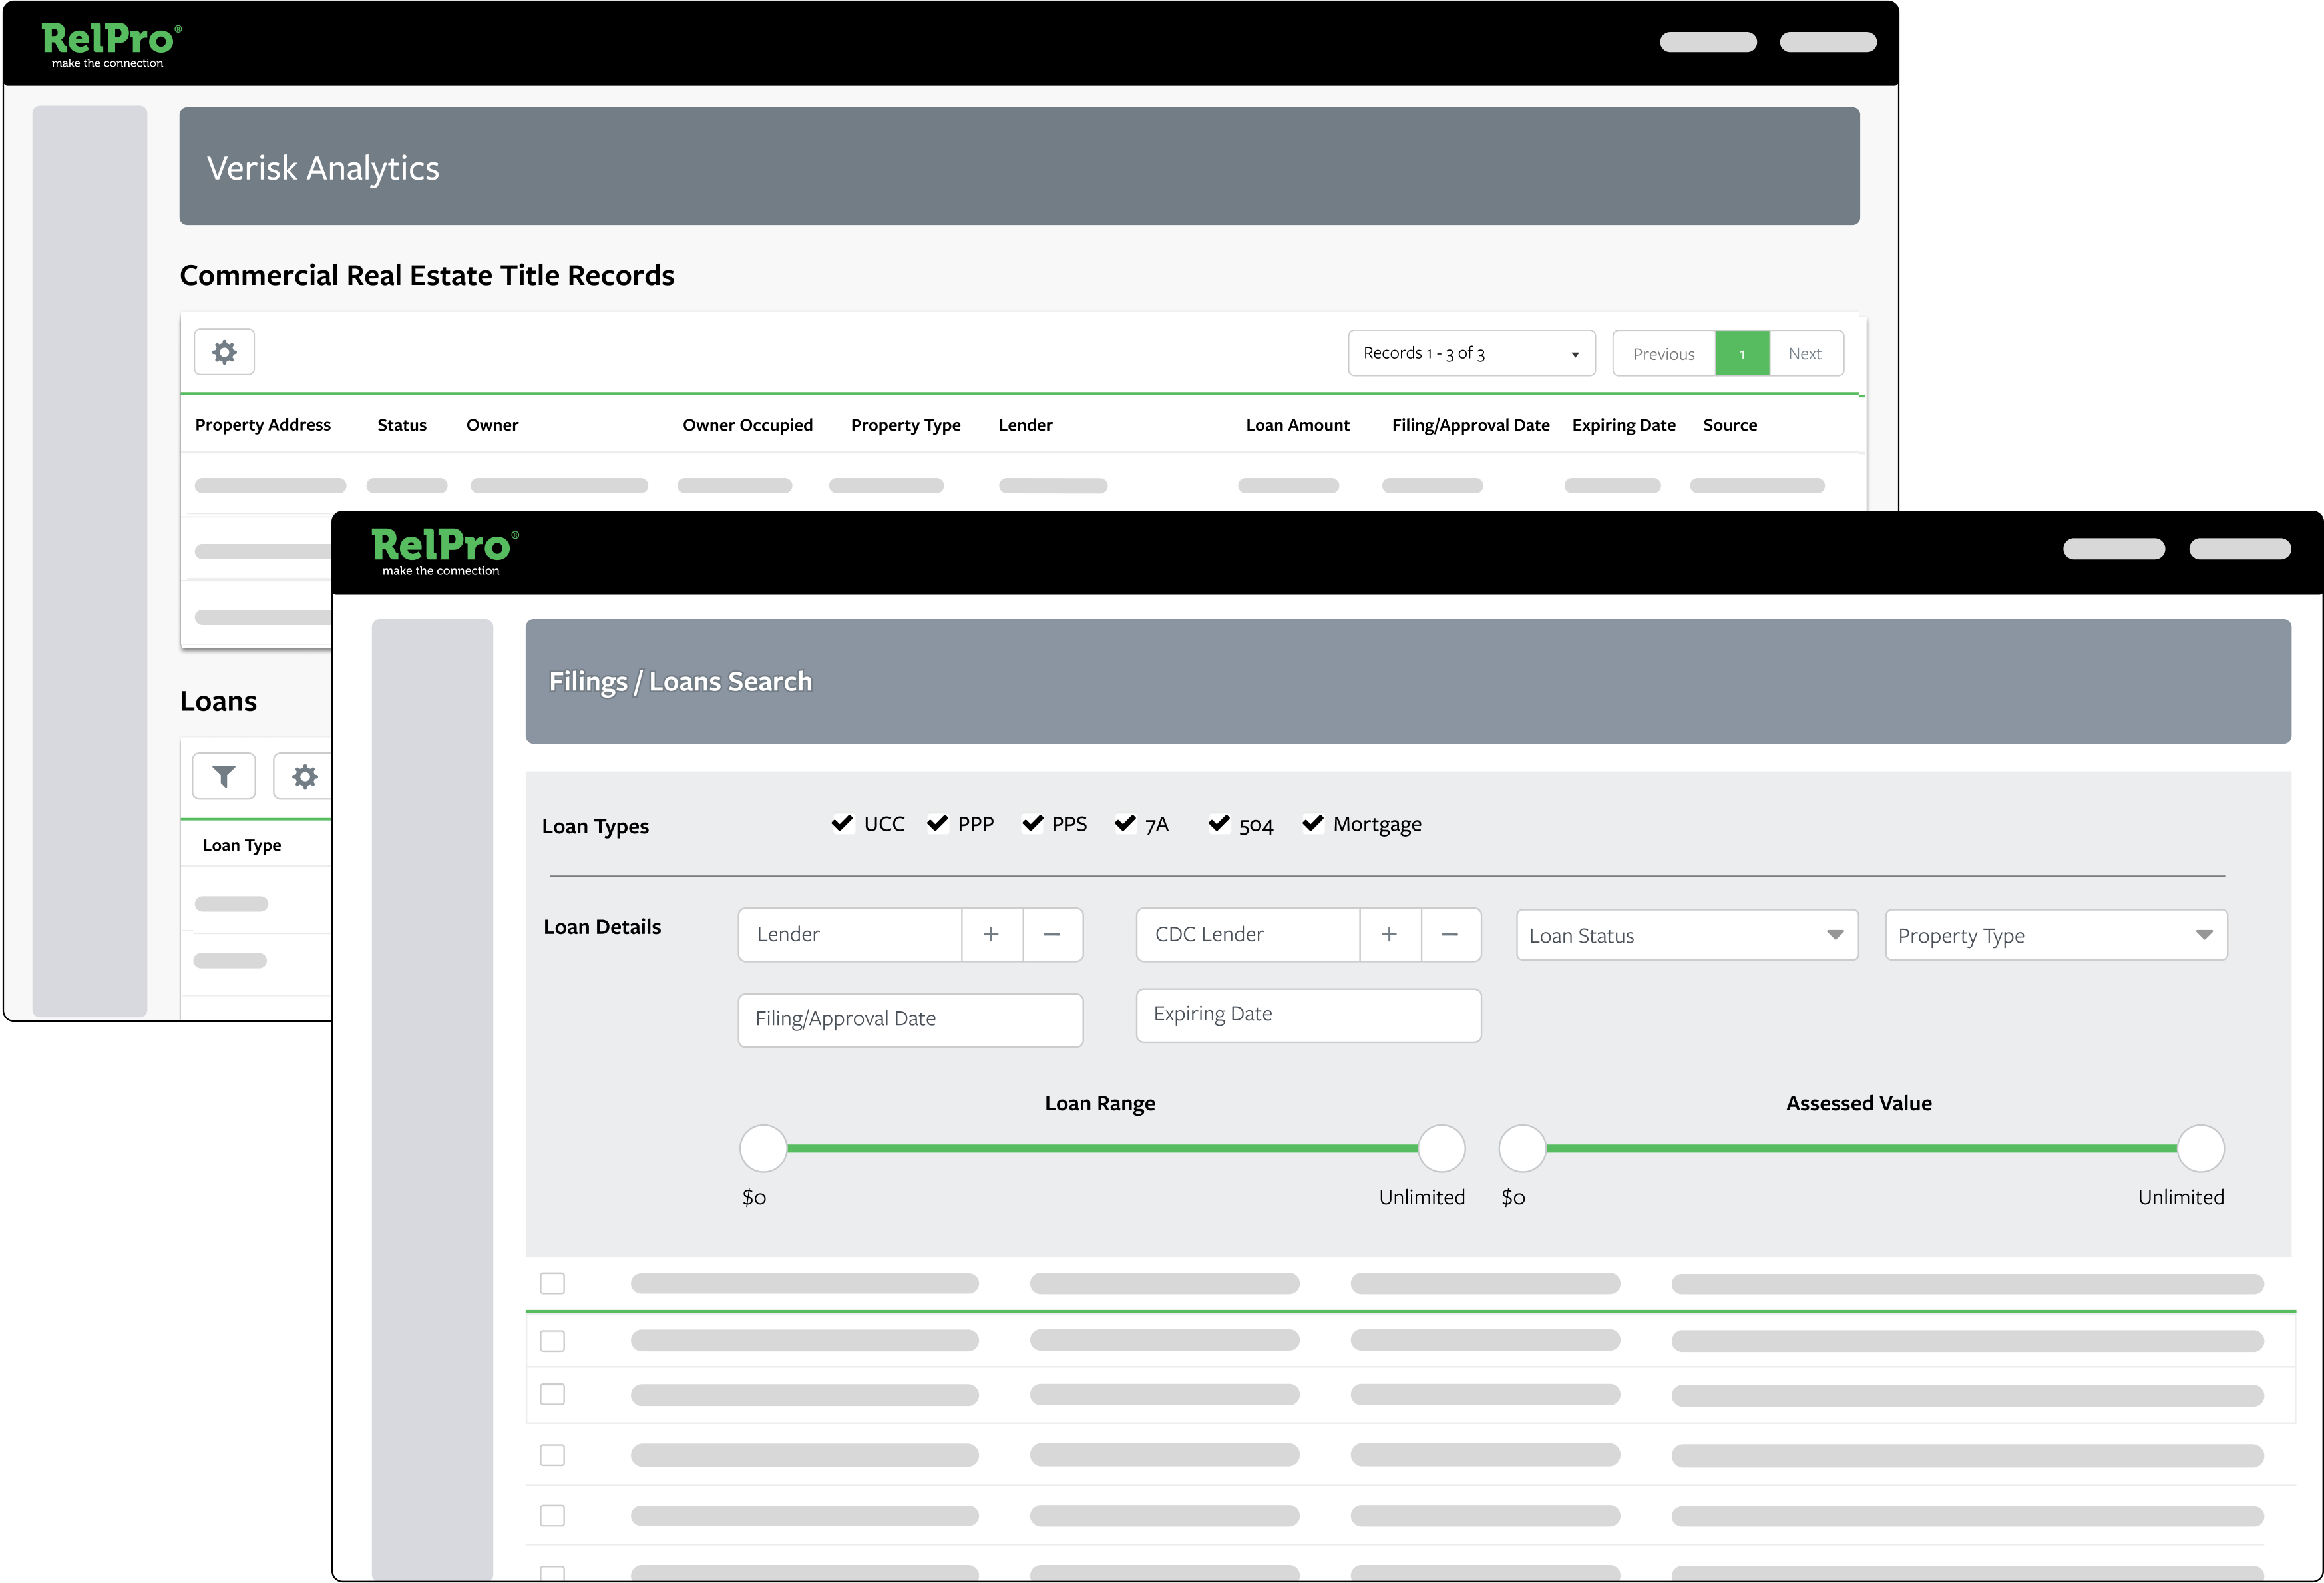Add a CDC Lender with the plus button
The image size is (2324, 1583).
point(1389,934)
